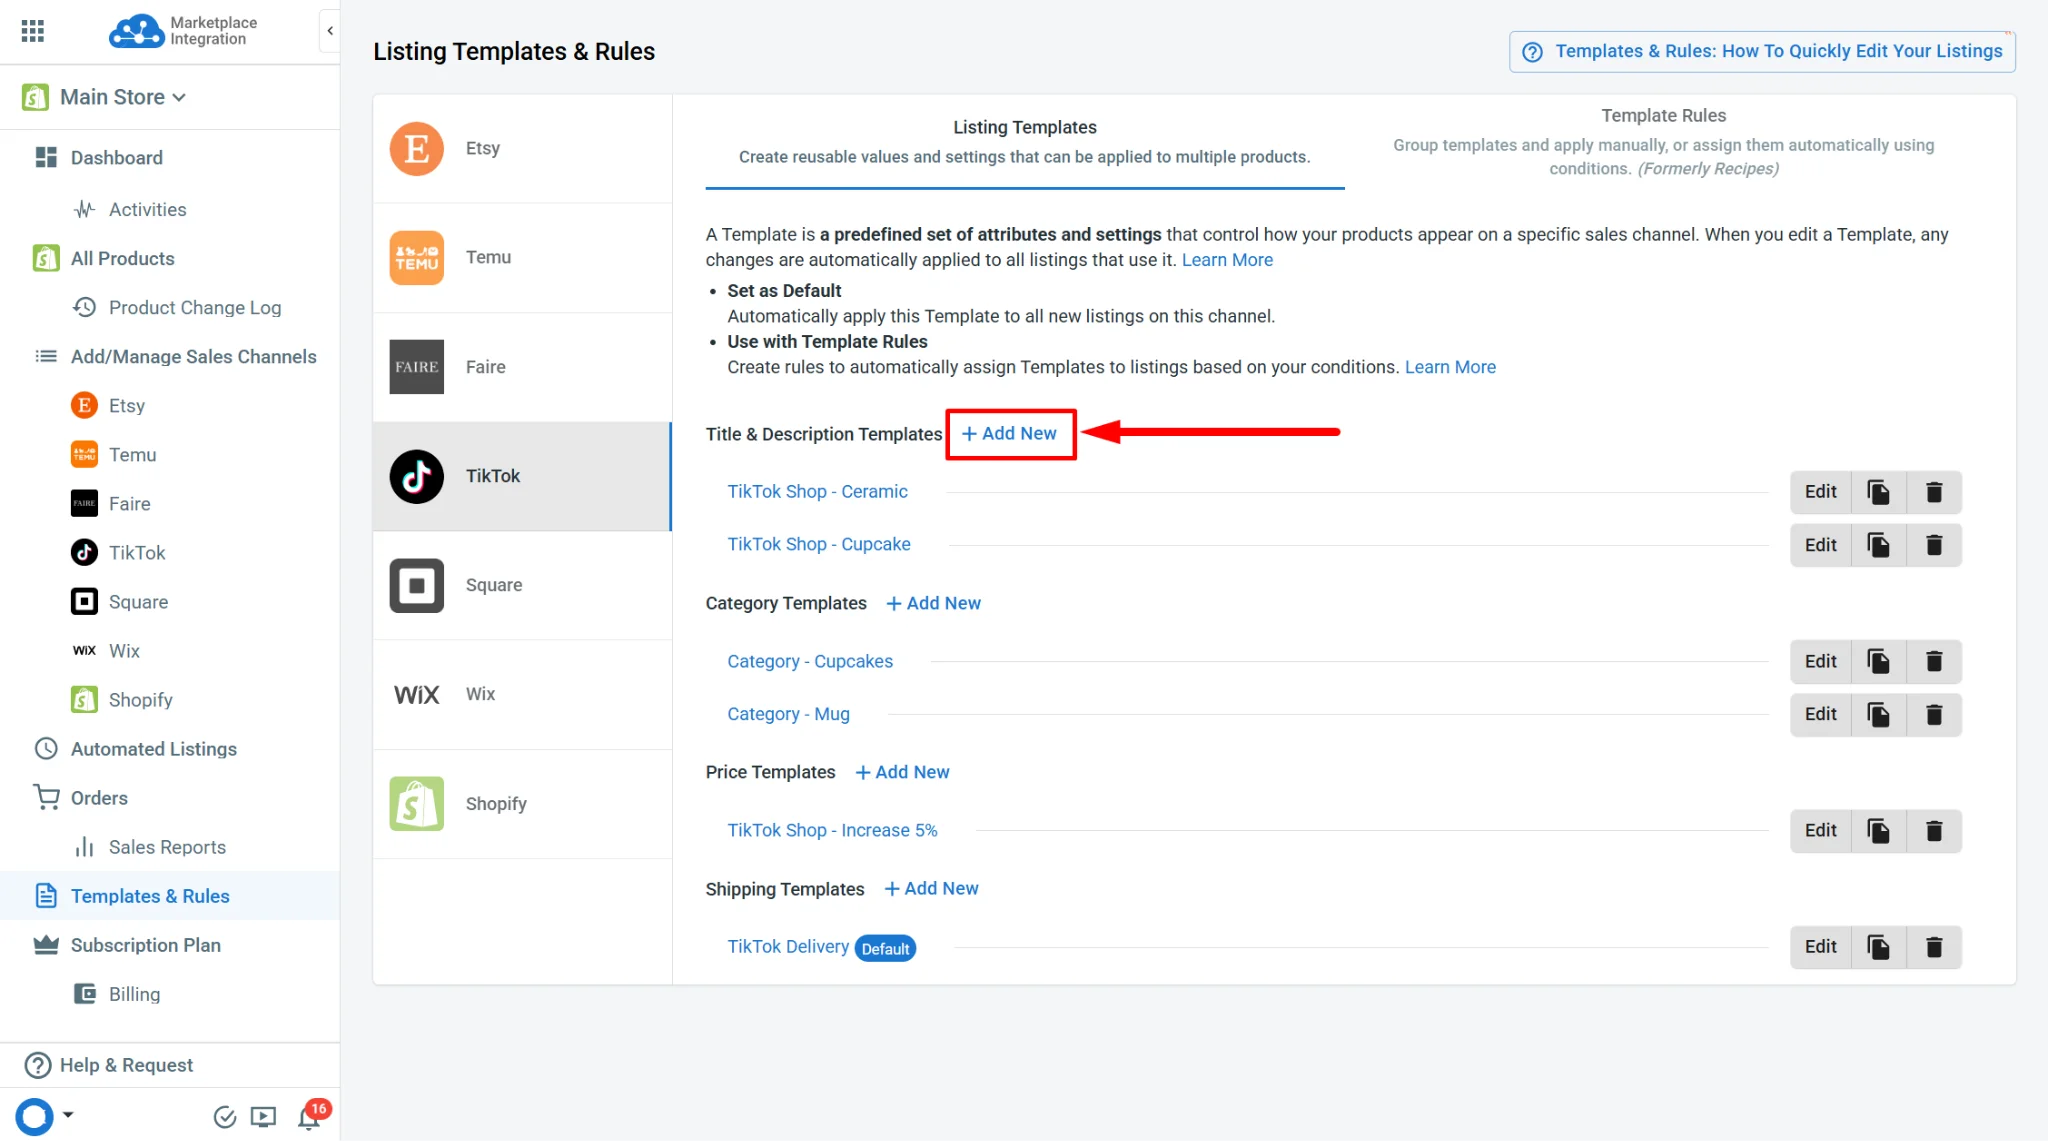The height and width of the screenshot is (1141, 2048).
Task: Edit the TikTok Shop - Ceramic template
Action: coord(1820,492)
